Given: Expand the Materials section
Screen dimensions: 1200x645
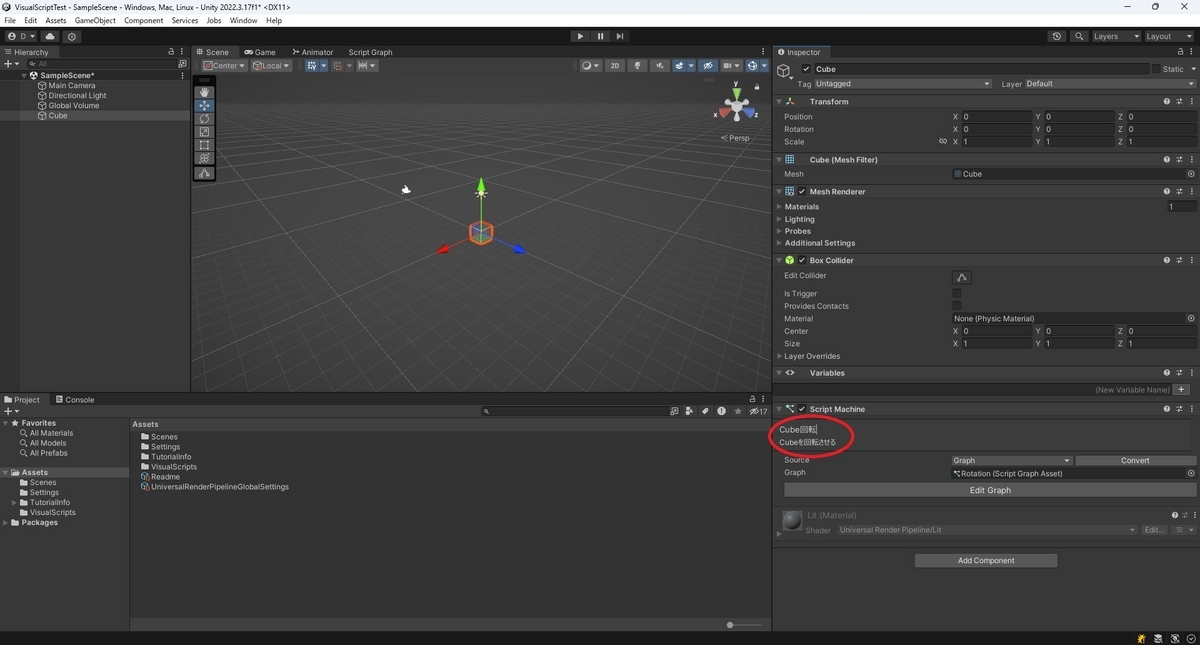Looking at the screenshot, I should [780, 207].
